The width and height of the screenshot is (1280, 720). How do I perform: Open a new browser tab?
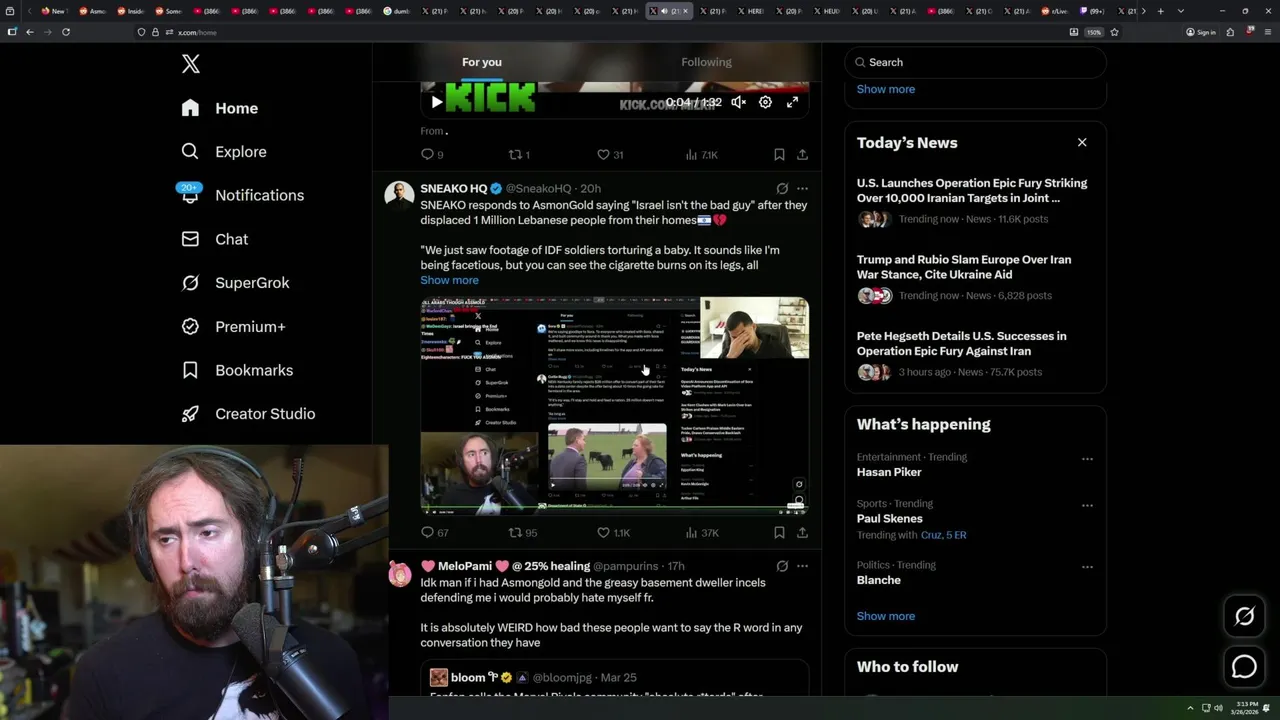point(1160,11)
